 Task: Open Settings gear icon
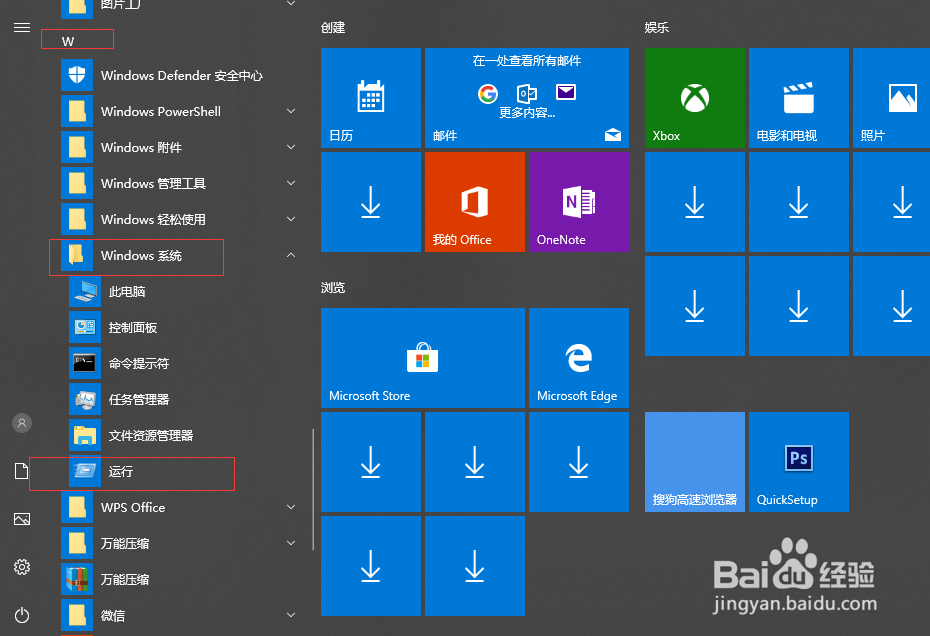pos(22,567)
